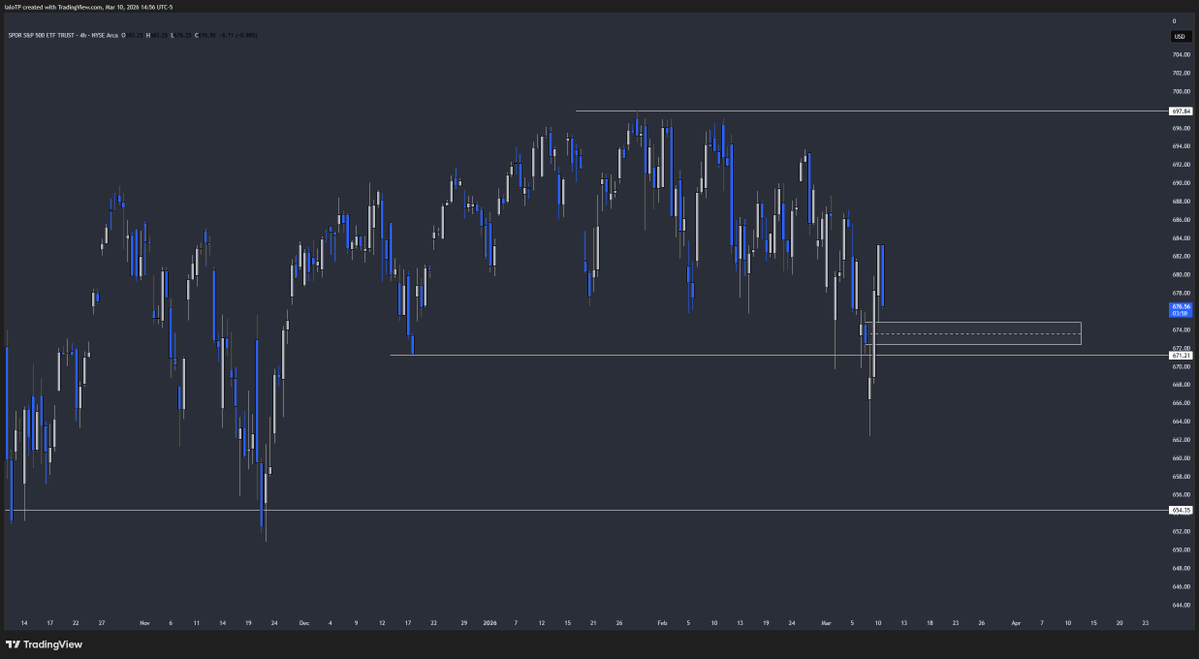
Task: Select the 671.21 price label
Action: click(x=1181, y=355)
